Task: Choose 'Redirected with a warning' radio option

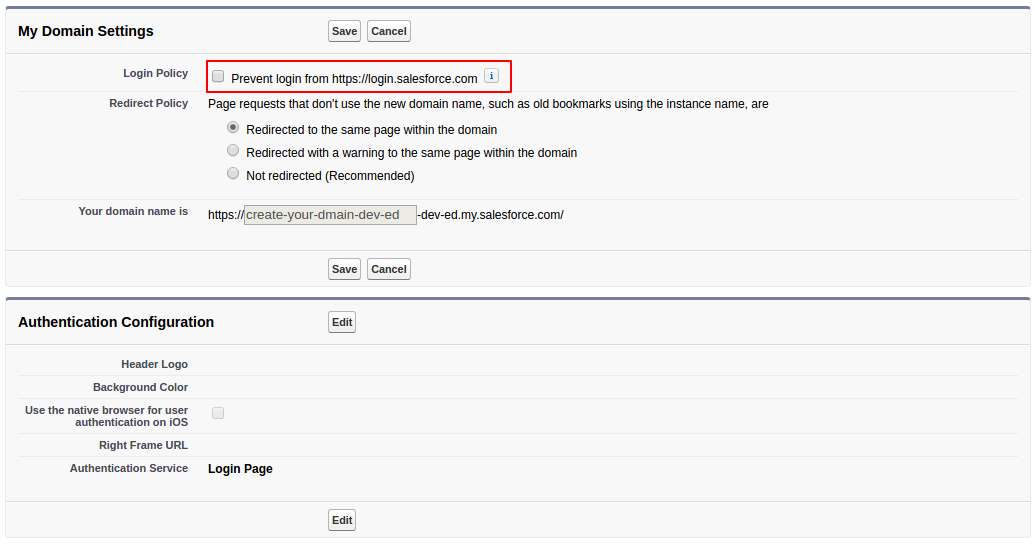Action: coord(233,151)
